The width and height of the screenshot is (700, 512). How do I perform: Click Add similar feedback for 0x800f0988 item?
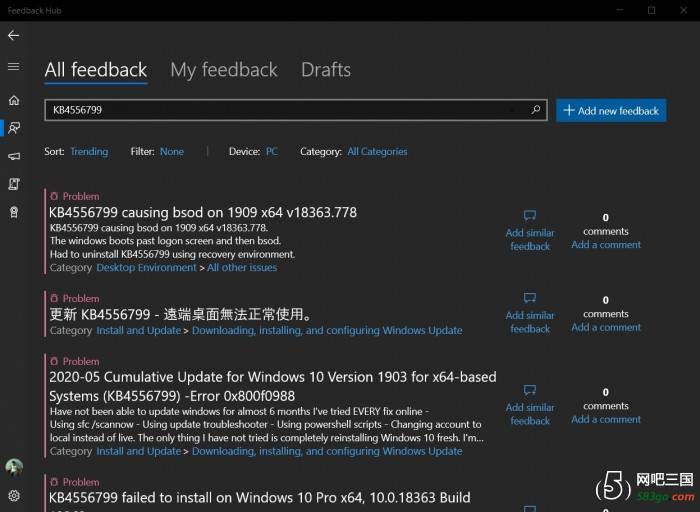tap(530, 414)
